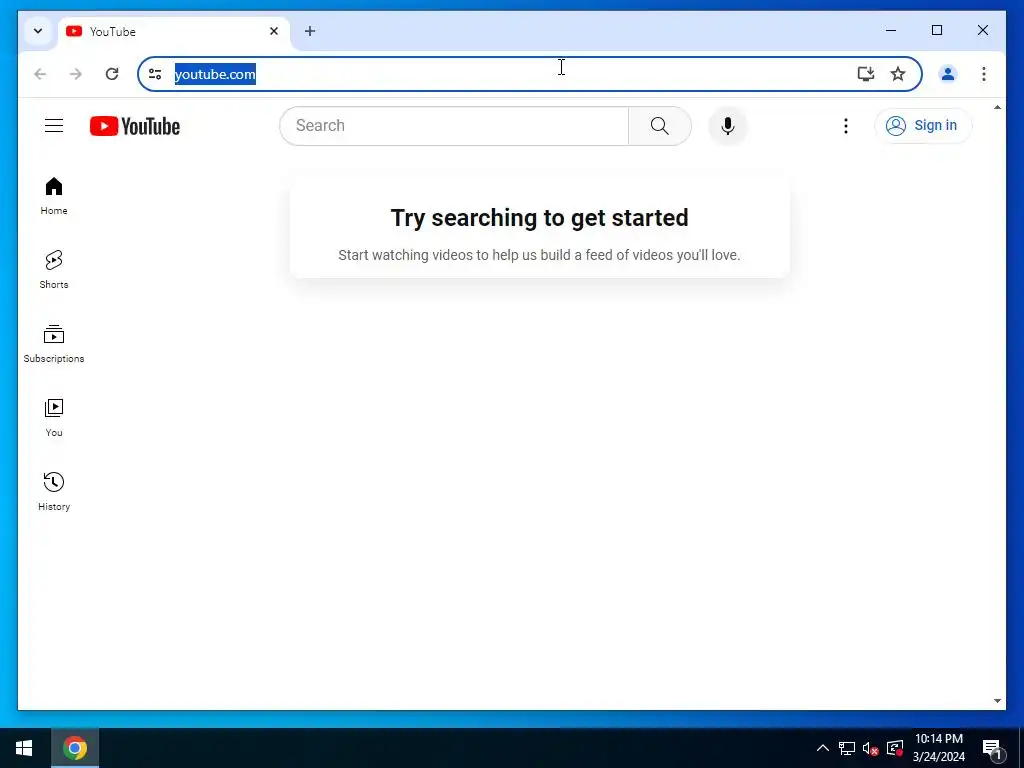
Task: Click browser back arrow
Action: [x=40, y=74]
